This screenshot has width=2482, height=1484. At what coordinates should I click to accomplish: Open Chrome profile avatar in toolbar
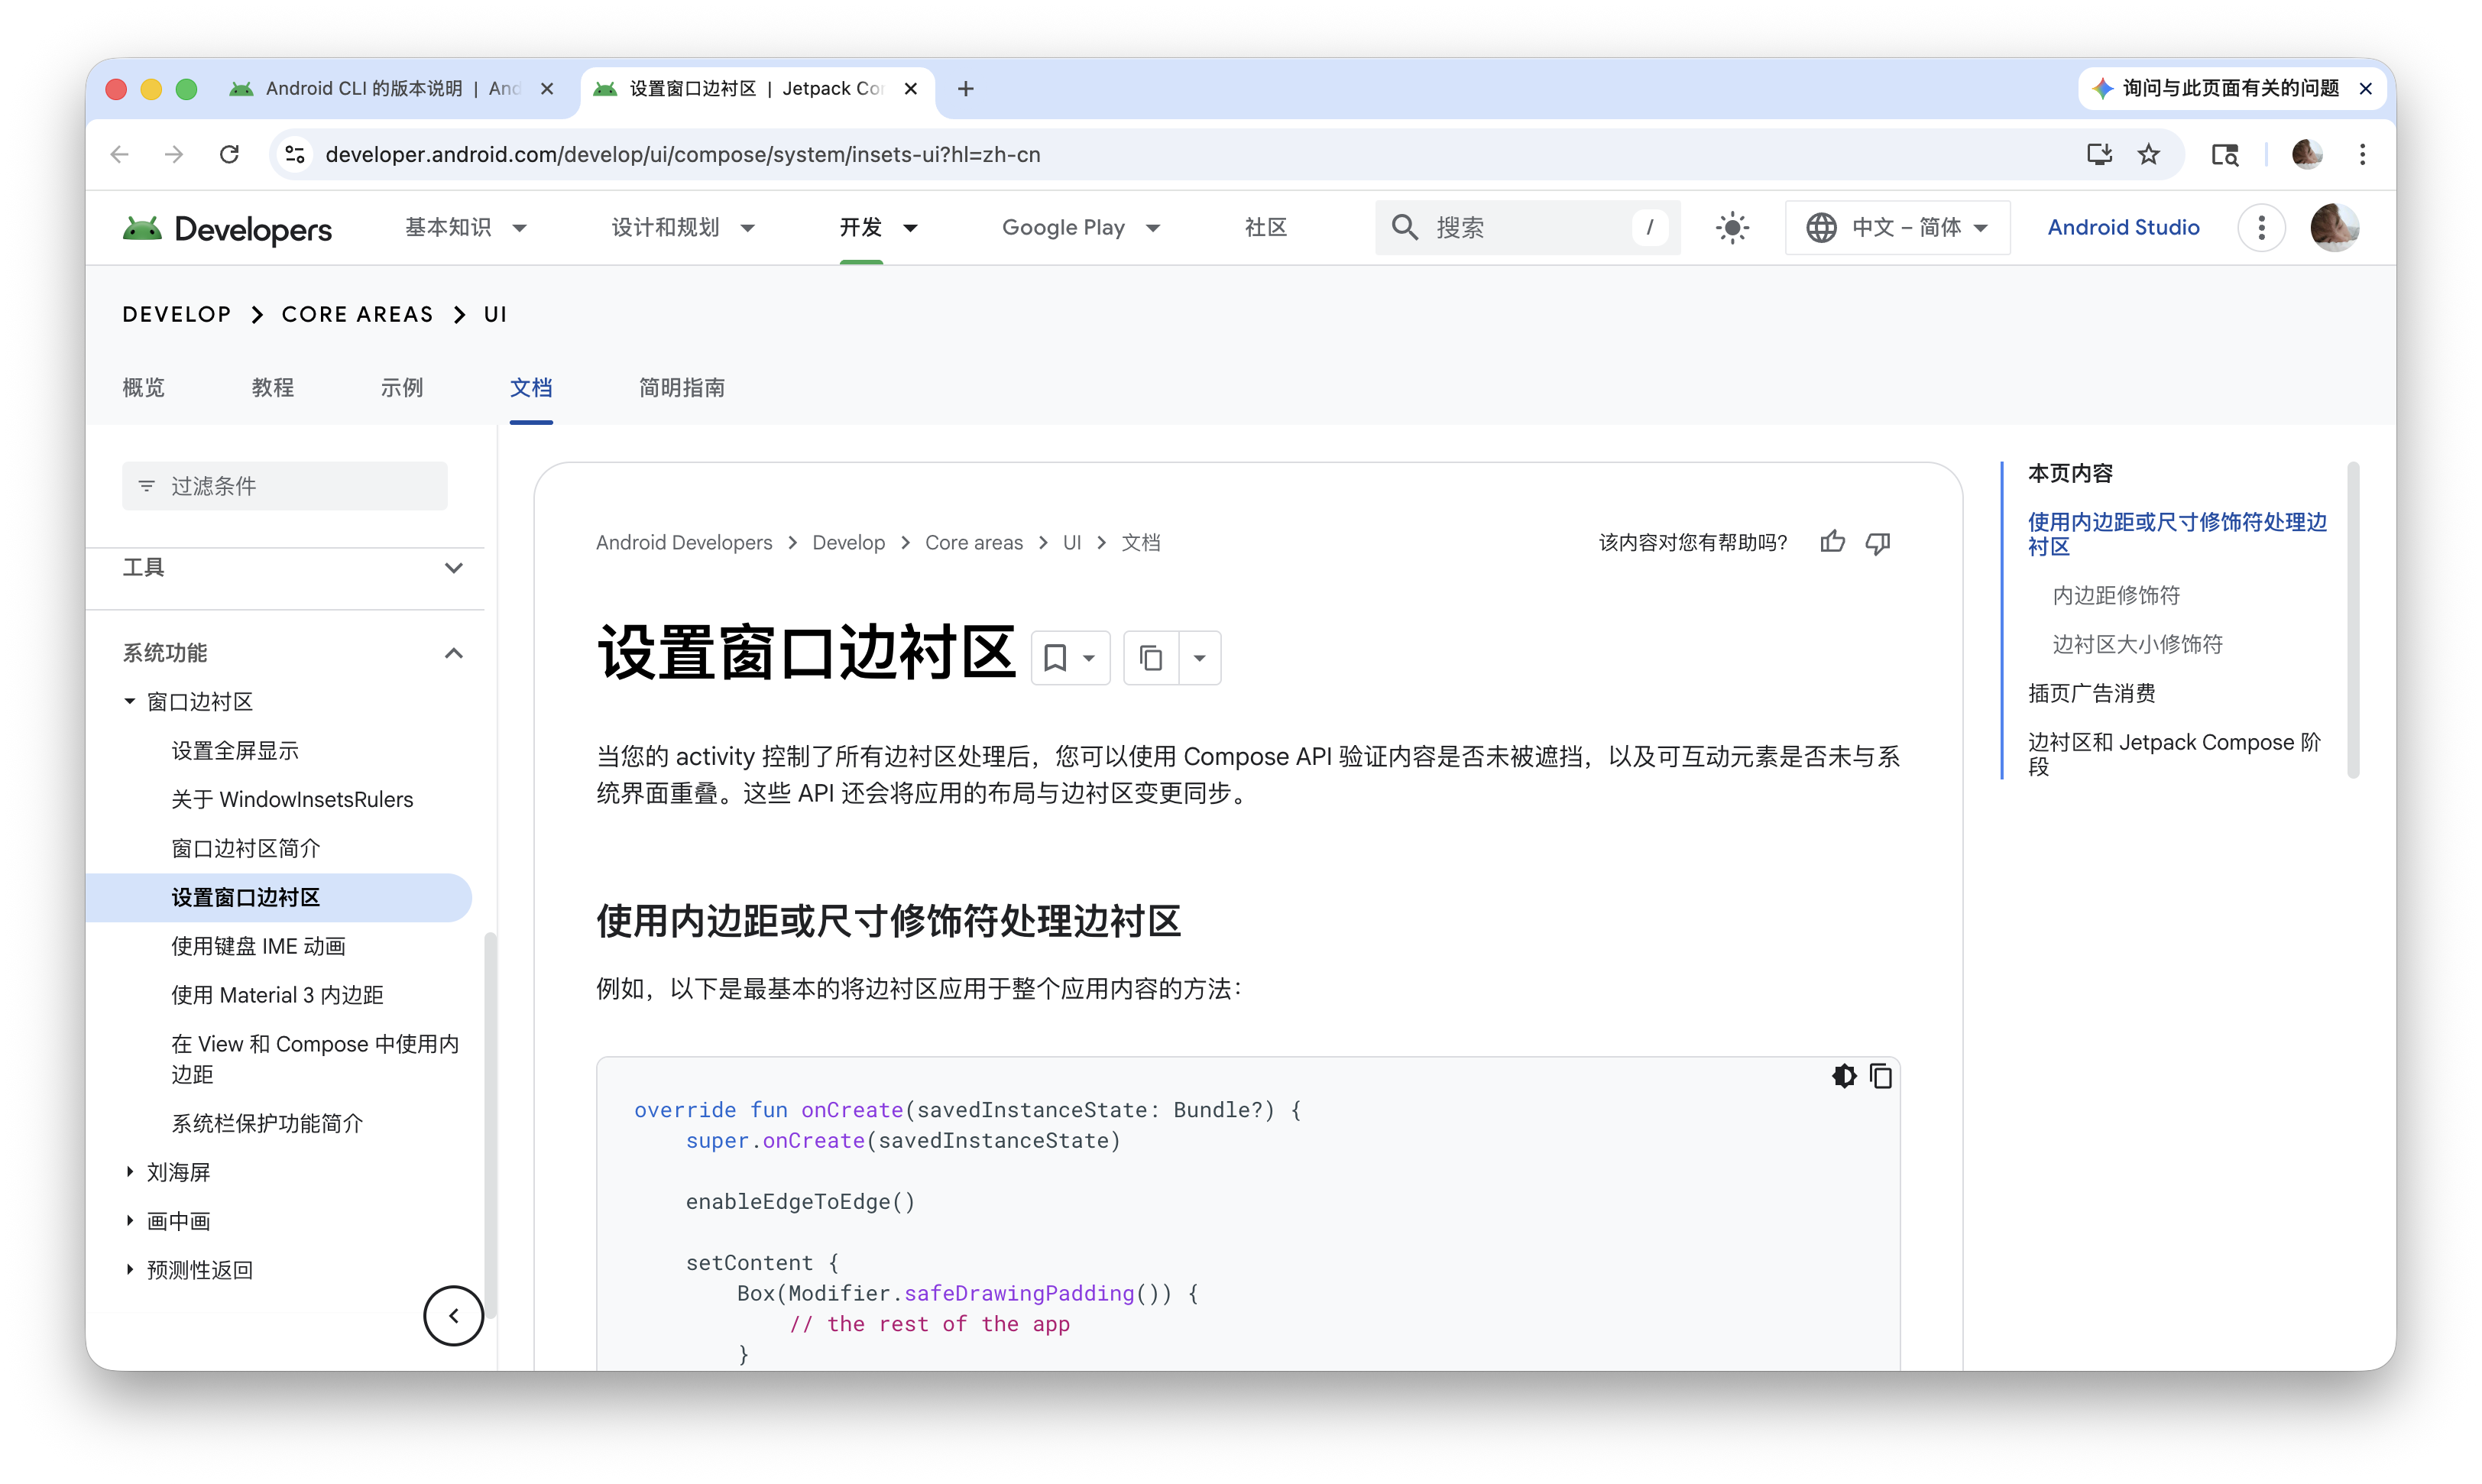pos(2307,154)
